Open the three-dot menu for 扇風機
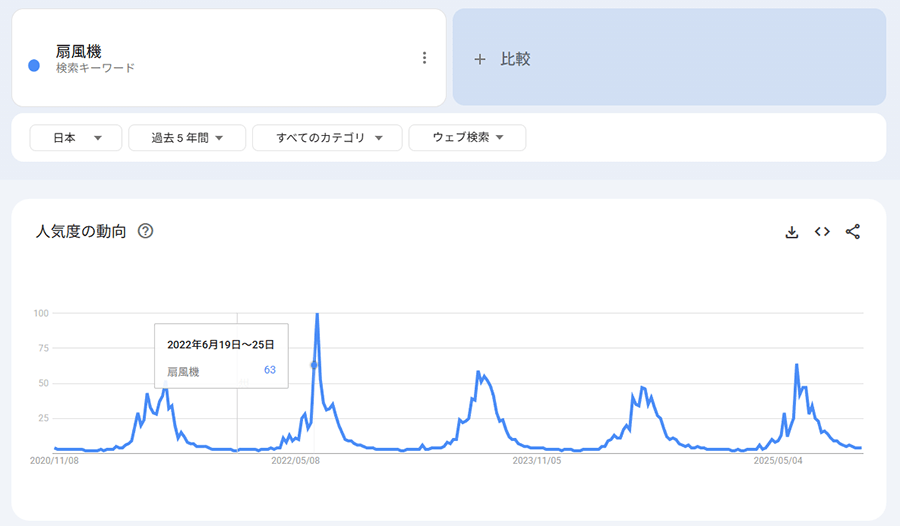 (x=424, y=58)
